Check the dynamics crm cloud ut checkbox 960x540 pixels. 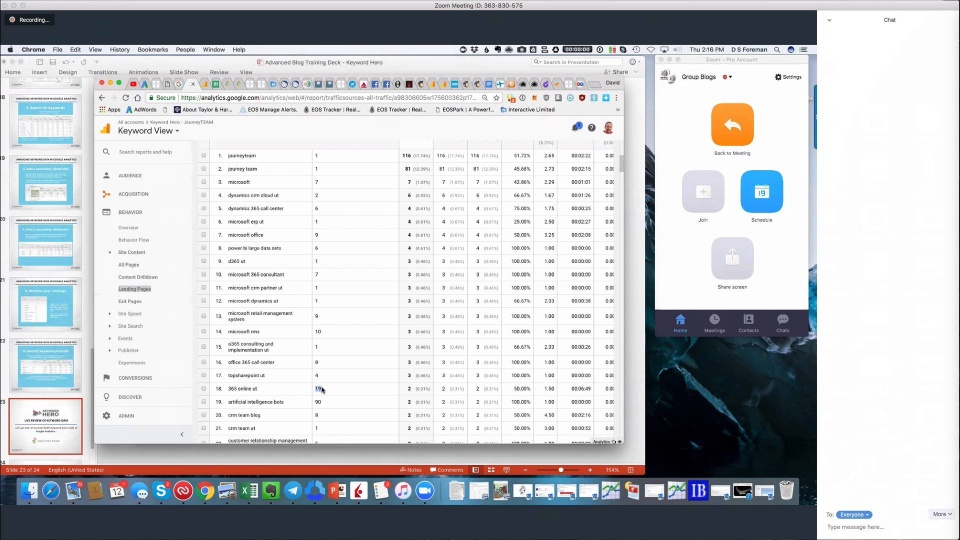(204, 195)
